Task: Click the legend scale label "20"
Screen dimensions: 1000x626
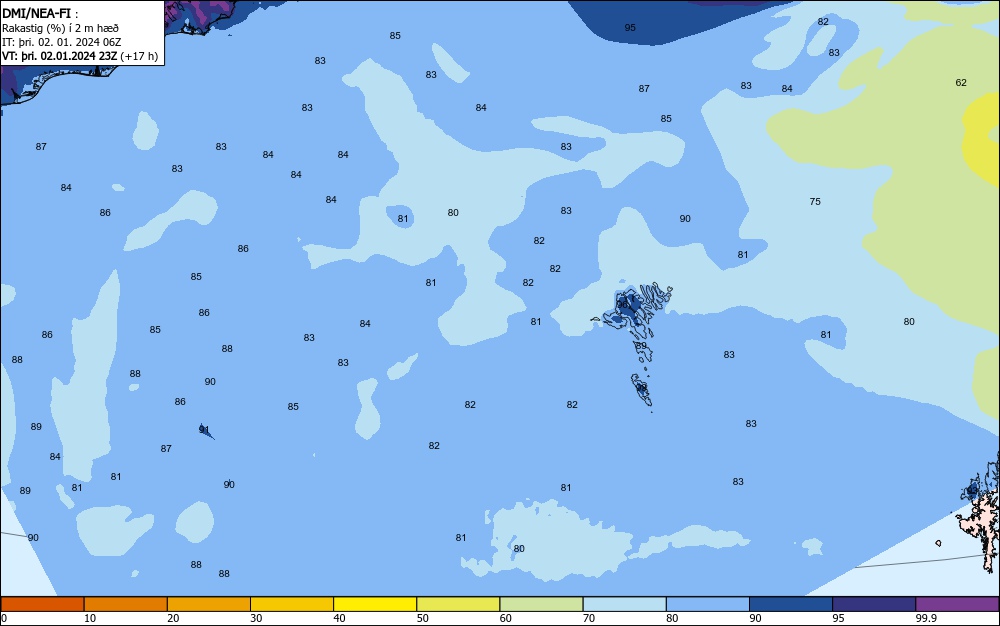Action: pyautogui.click(x=173, y=618)
